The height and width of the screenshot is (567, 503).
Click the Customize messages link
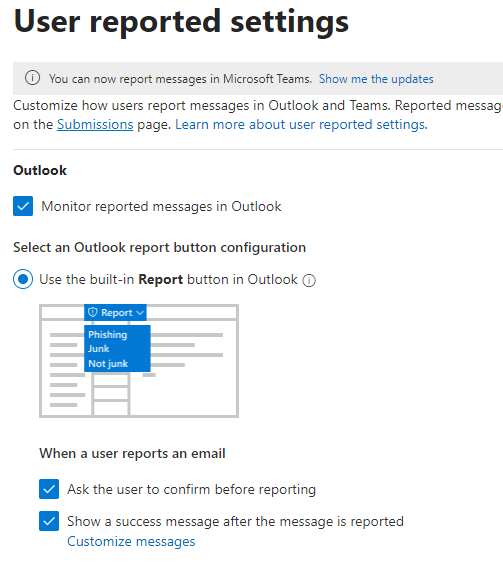tap(131, 541)
